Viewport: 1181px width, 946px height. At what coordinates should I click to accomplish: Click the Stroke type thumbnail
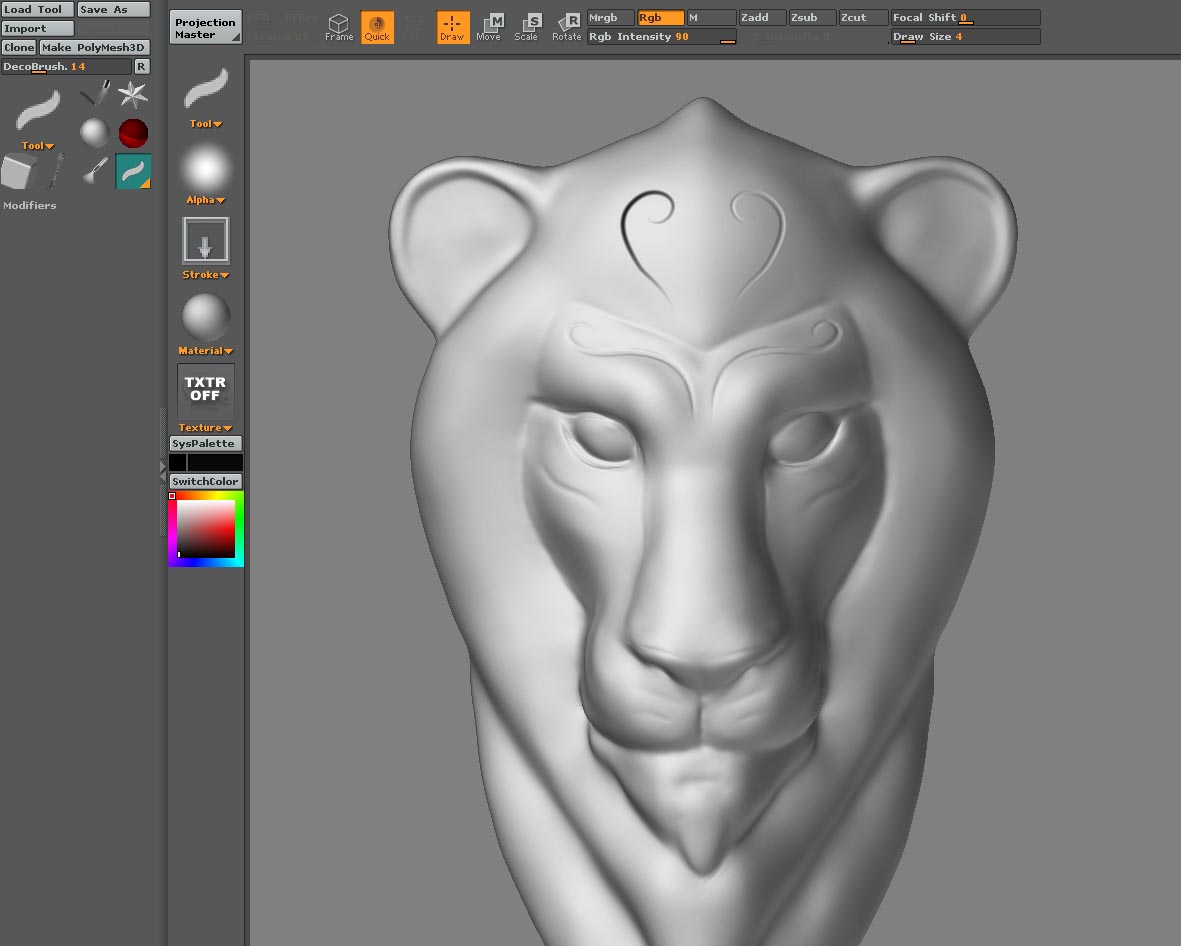206,241
